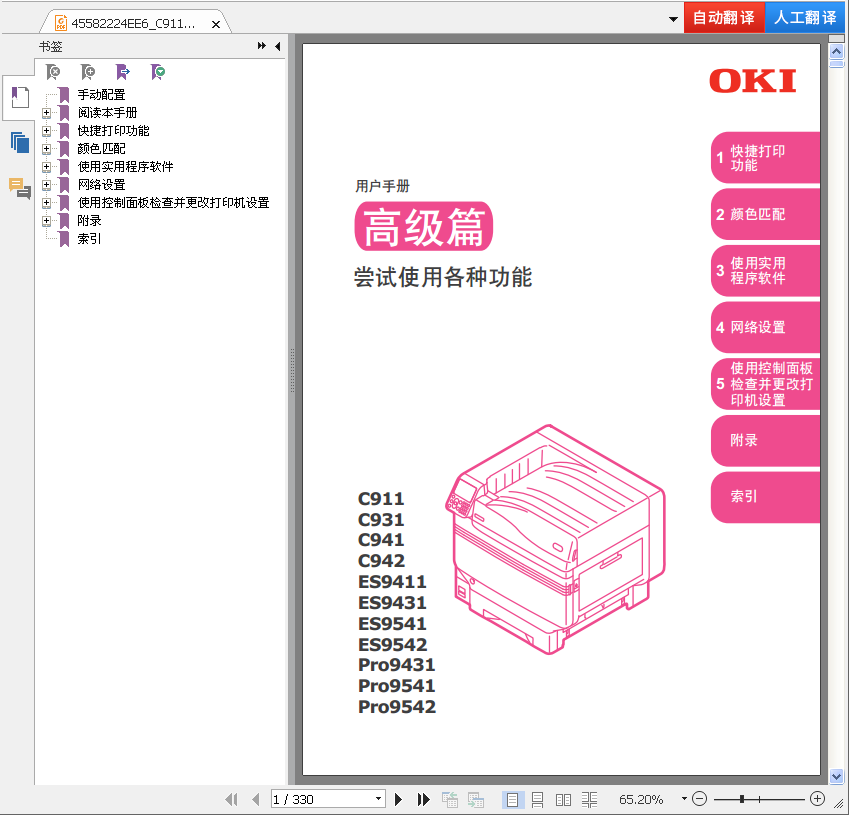The width and height of the screenshot is (849, 815).
Task: Expand the 使用实用程序软件 bookmark
Action: (x=47, y=167)
